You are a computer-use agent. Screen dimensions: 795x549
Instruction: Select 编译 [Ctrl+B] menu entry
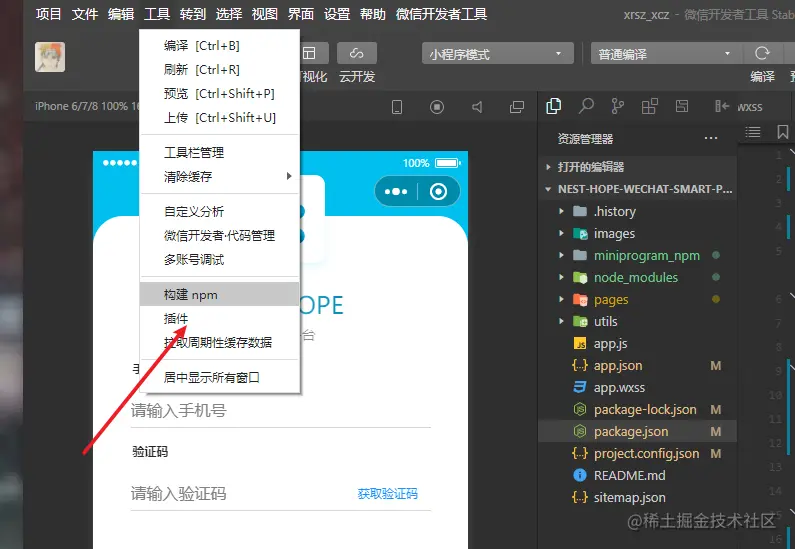coord(220,46)
